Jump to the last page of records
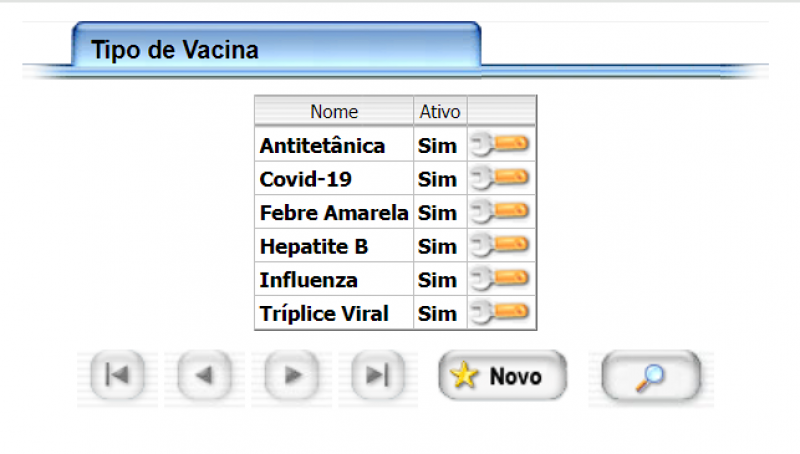 click(377, 376)
